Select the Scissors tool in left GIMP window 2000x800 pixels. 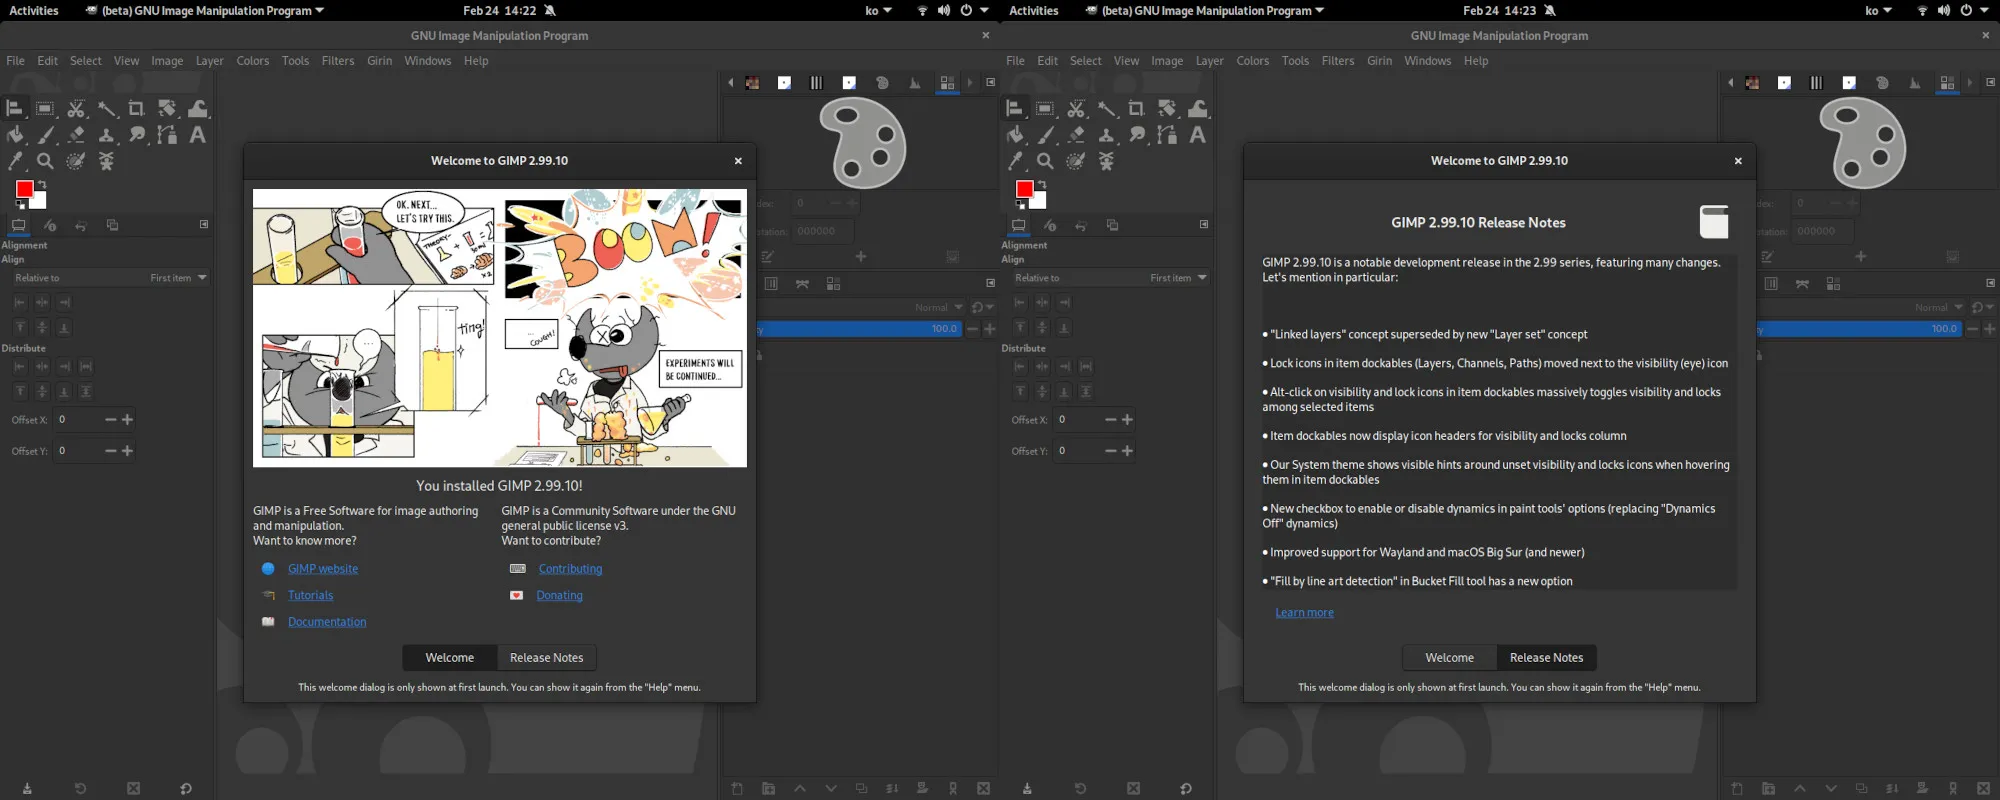point(76,109)
